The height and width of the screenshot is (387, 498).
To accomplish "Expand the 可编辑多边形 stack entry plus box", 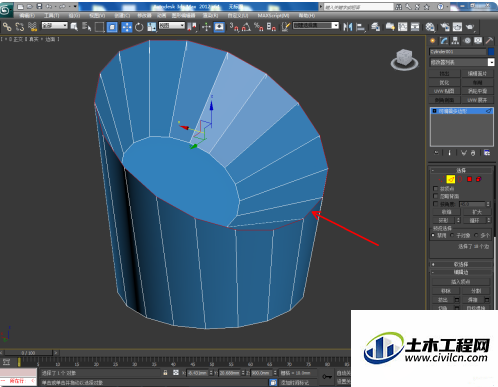I will coord(434,111).
